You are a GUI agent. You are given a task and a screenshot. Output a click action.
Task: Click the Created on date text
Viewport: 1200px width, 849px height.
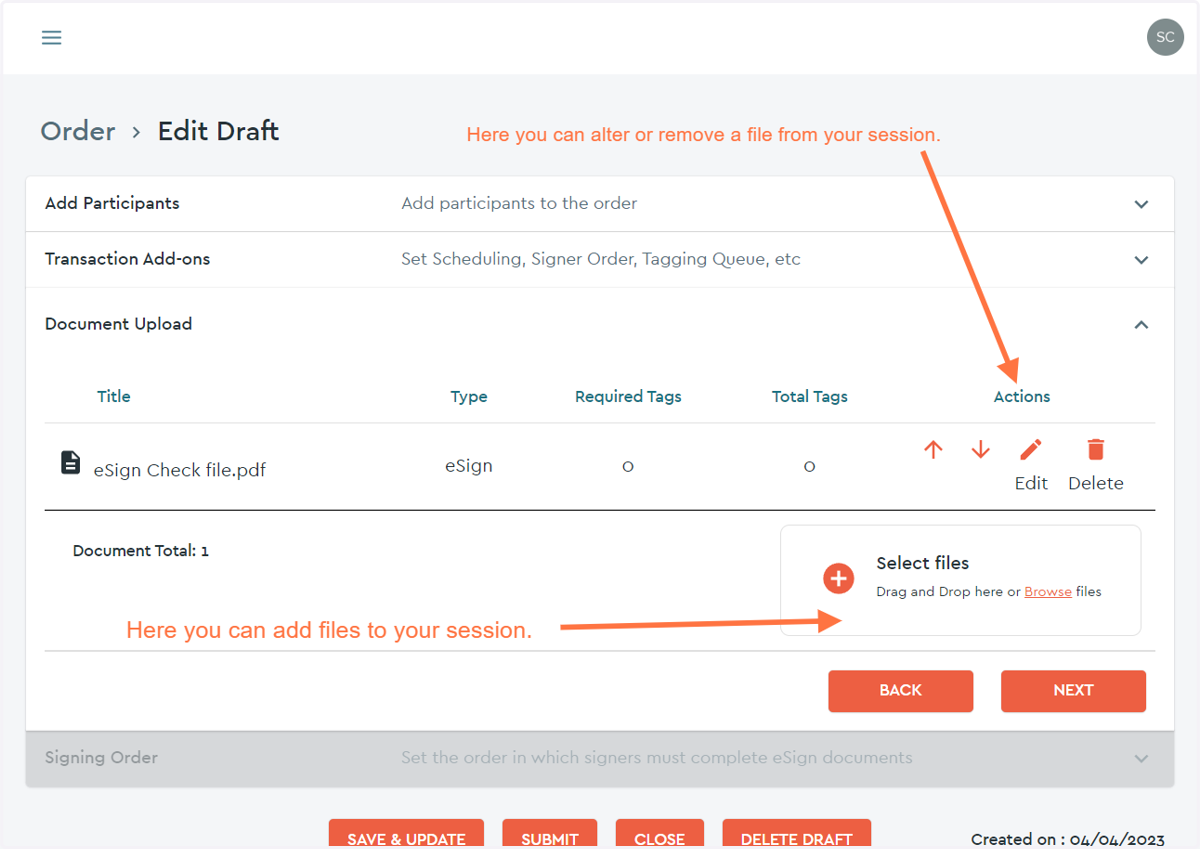1068,839
